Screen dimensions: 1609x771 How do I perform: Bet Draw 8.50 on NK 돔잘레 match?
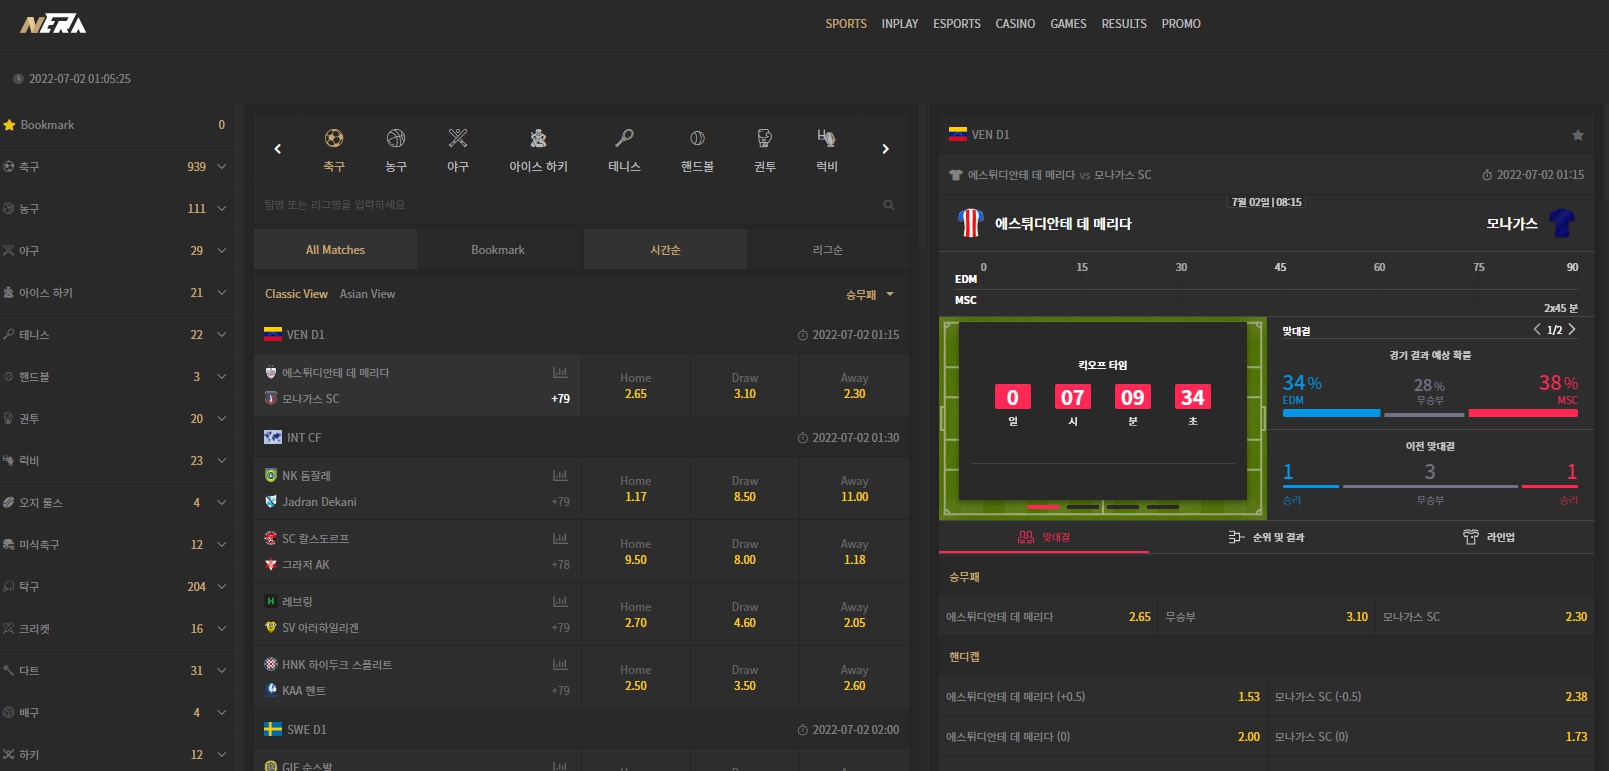(745, 489)
